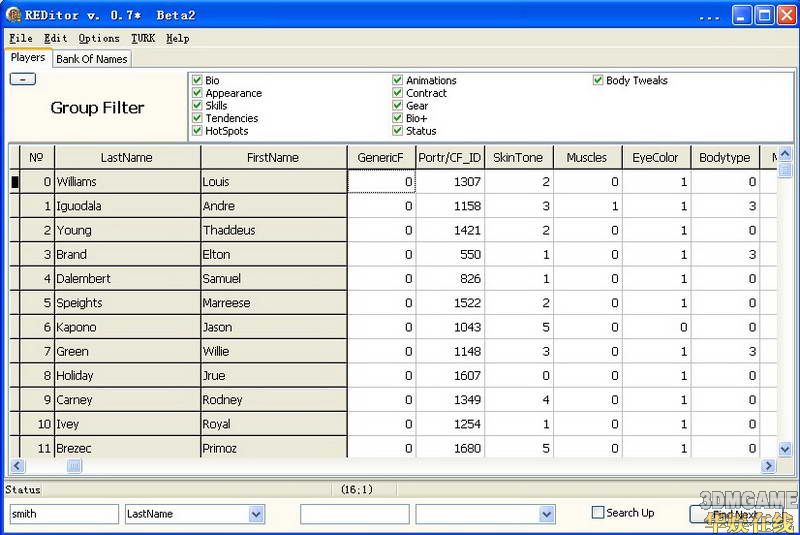Viewport: 800px width, 535px height.
Task: Select the Brand last name cell
Action: pos(128,254)
